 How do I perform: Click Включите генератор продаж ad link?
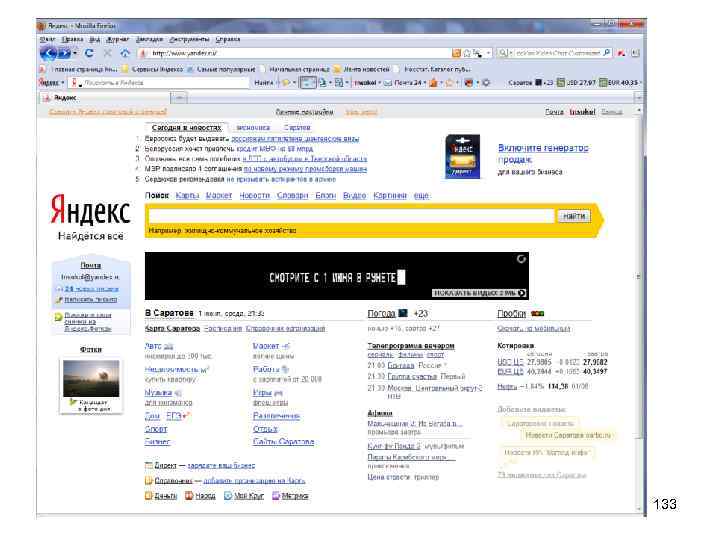point(543,154)
